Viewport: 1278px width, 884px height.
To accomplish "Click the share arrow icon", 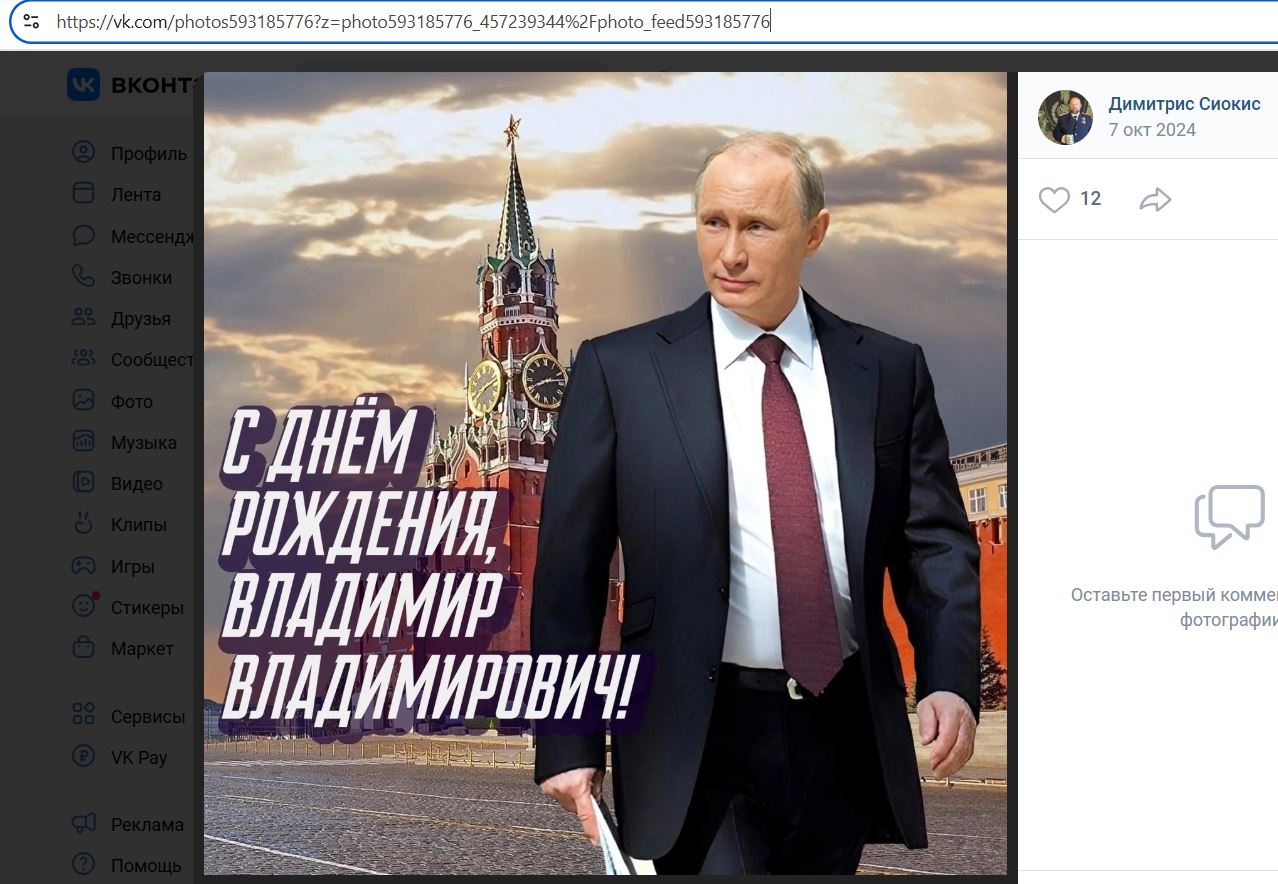I will point(1155,200).
